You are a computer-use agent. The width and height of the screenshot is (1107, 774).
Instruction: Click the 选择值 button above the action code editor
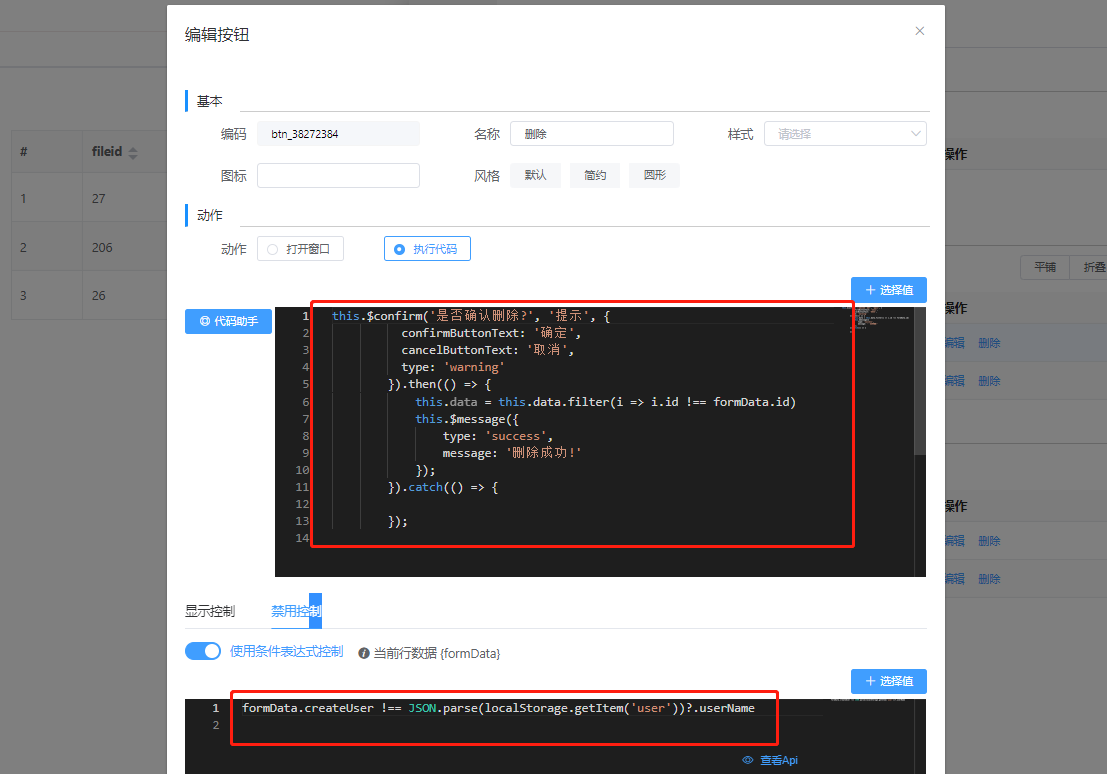[888, 290]
